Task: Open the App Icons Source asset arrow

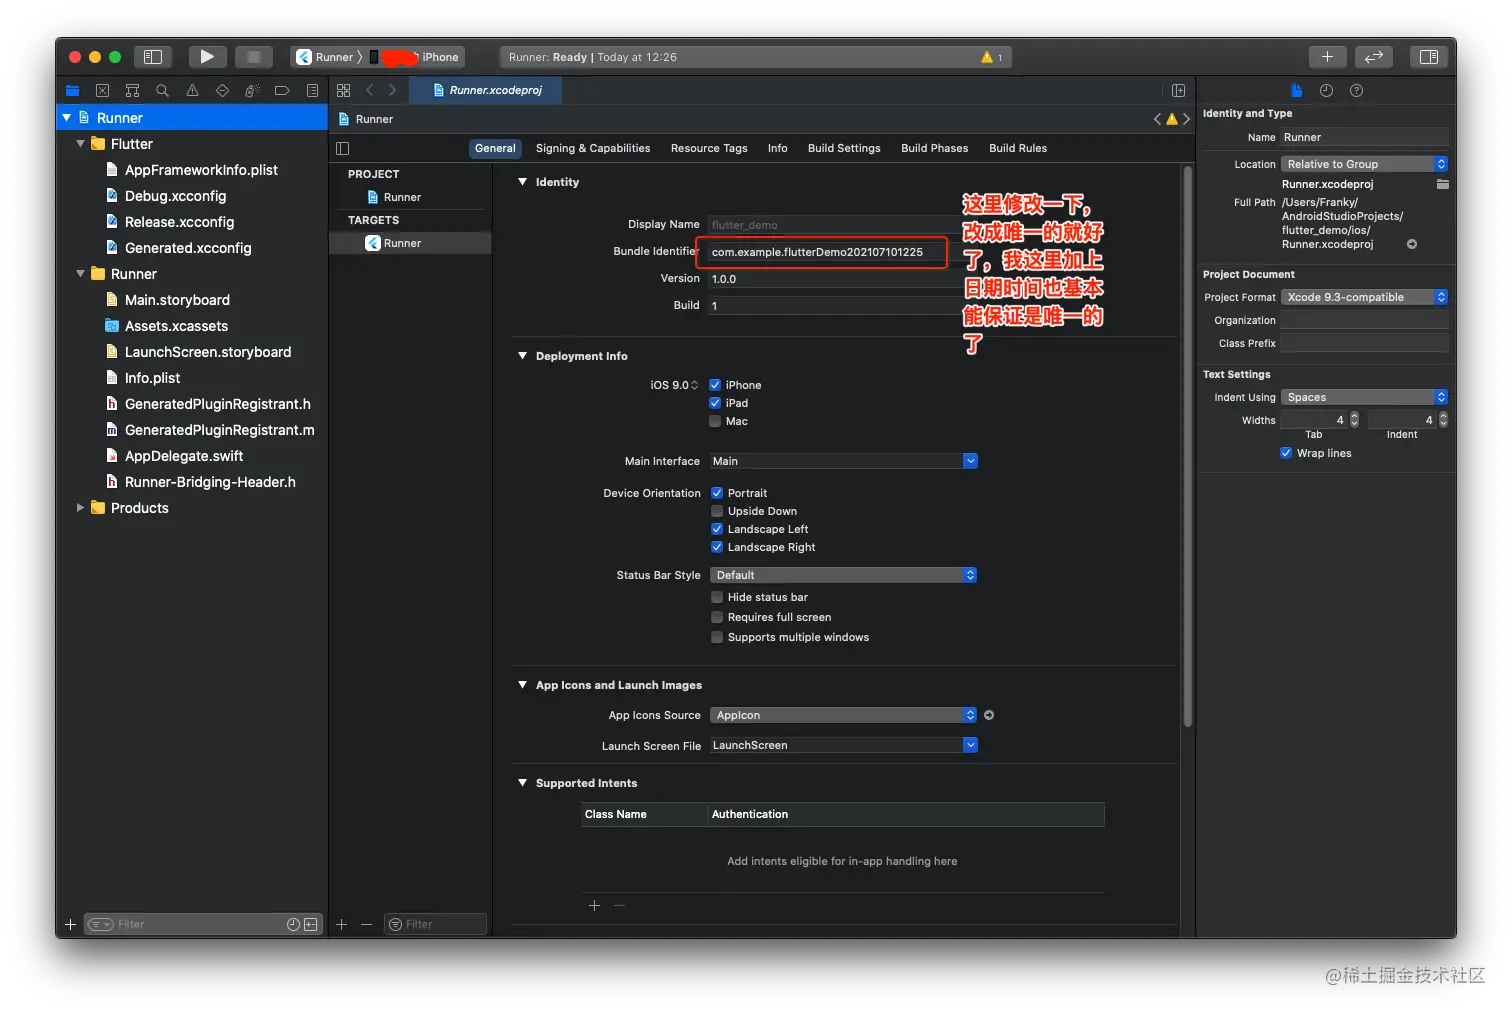Action: pyautogui.click(x=989, y=715)
